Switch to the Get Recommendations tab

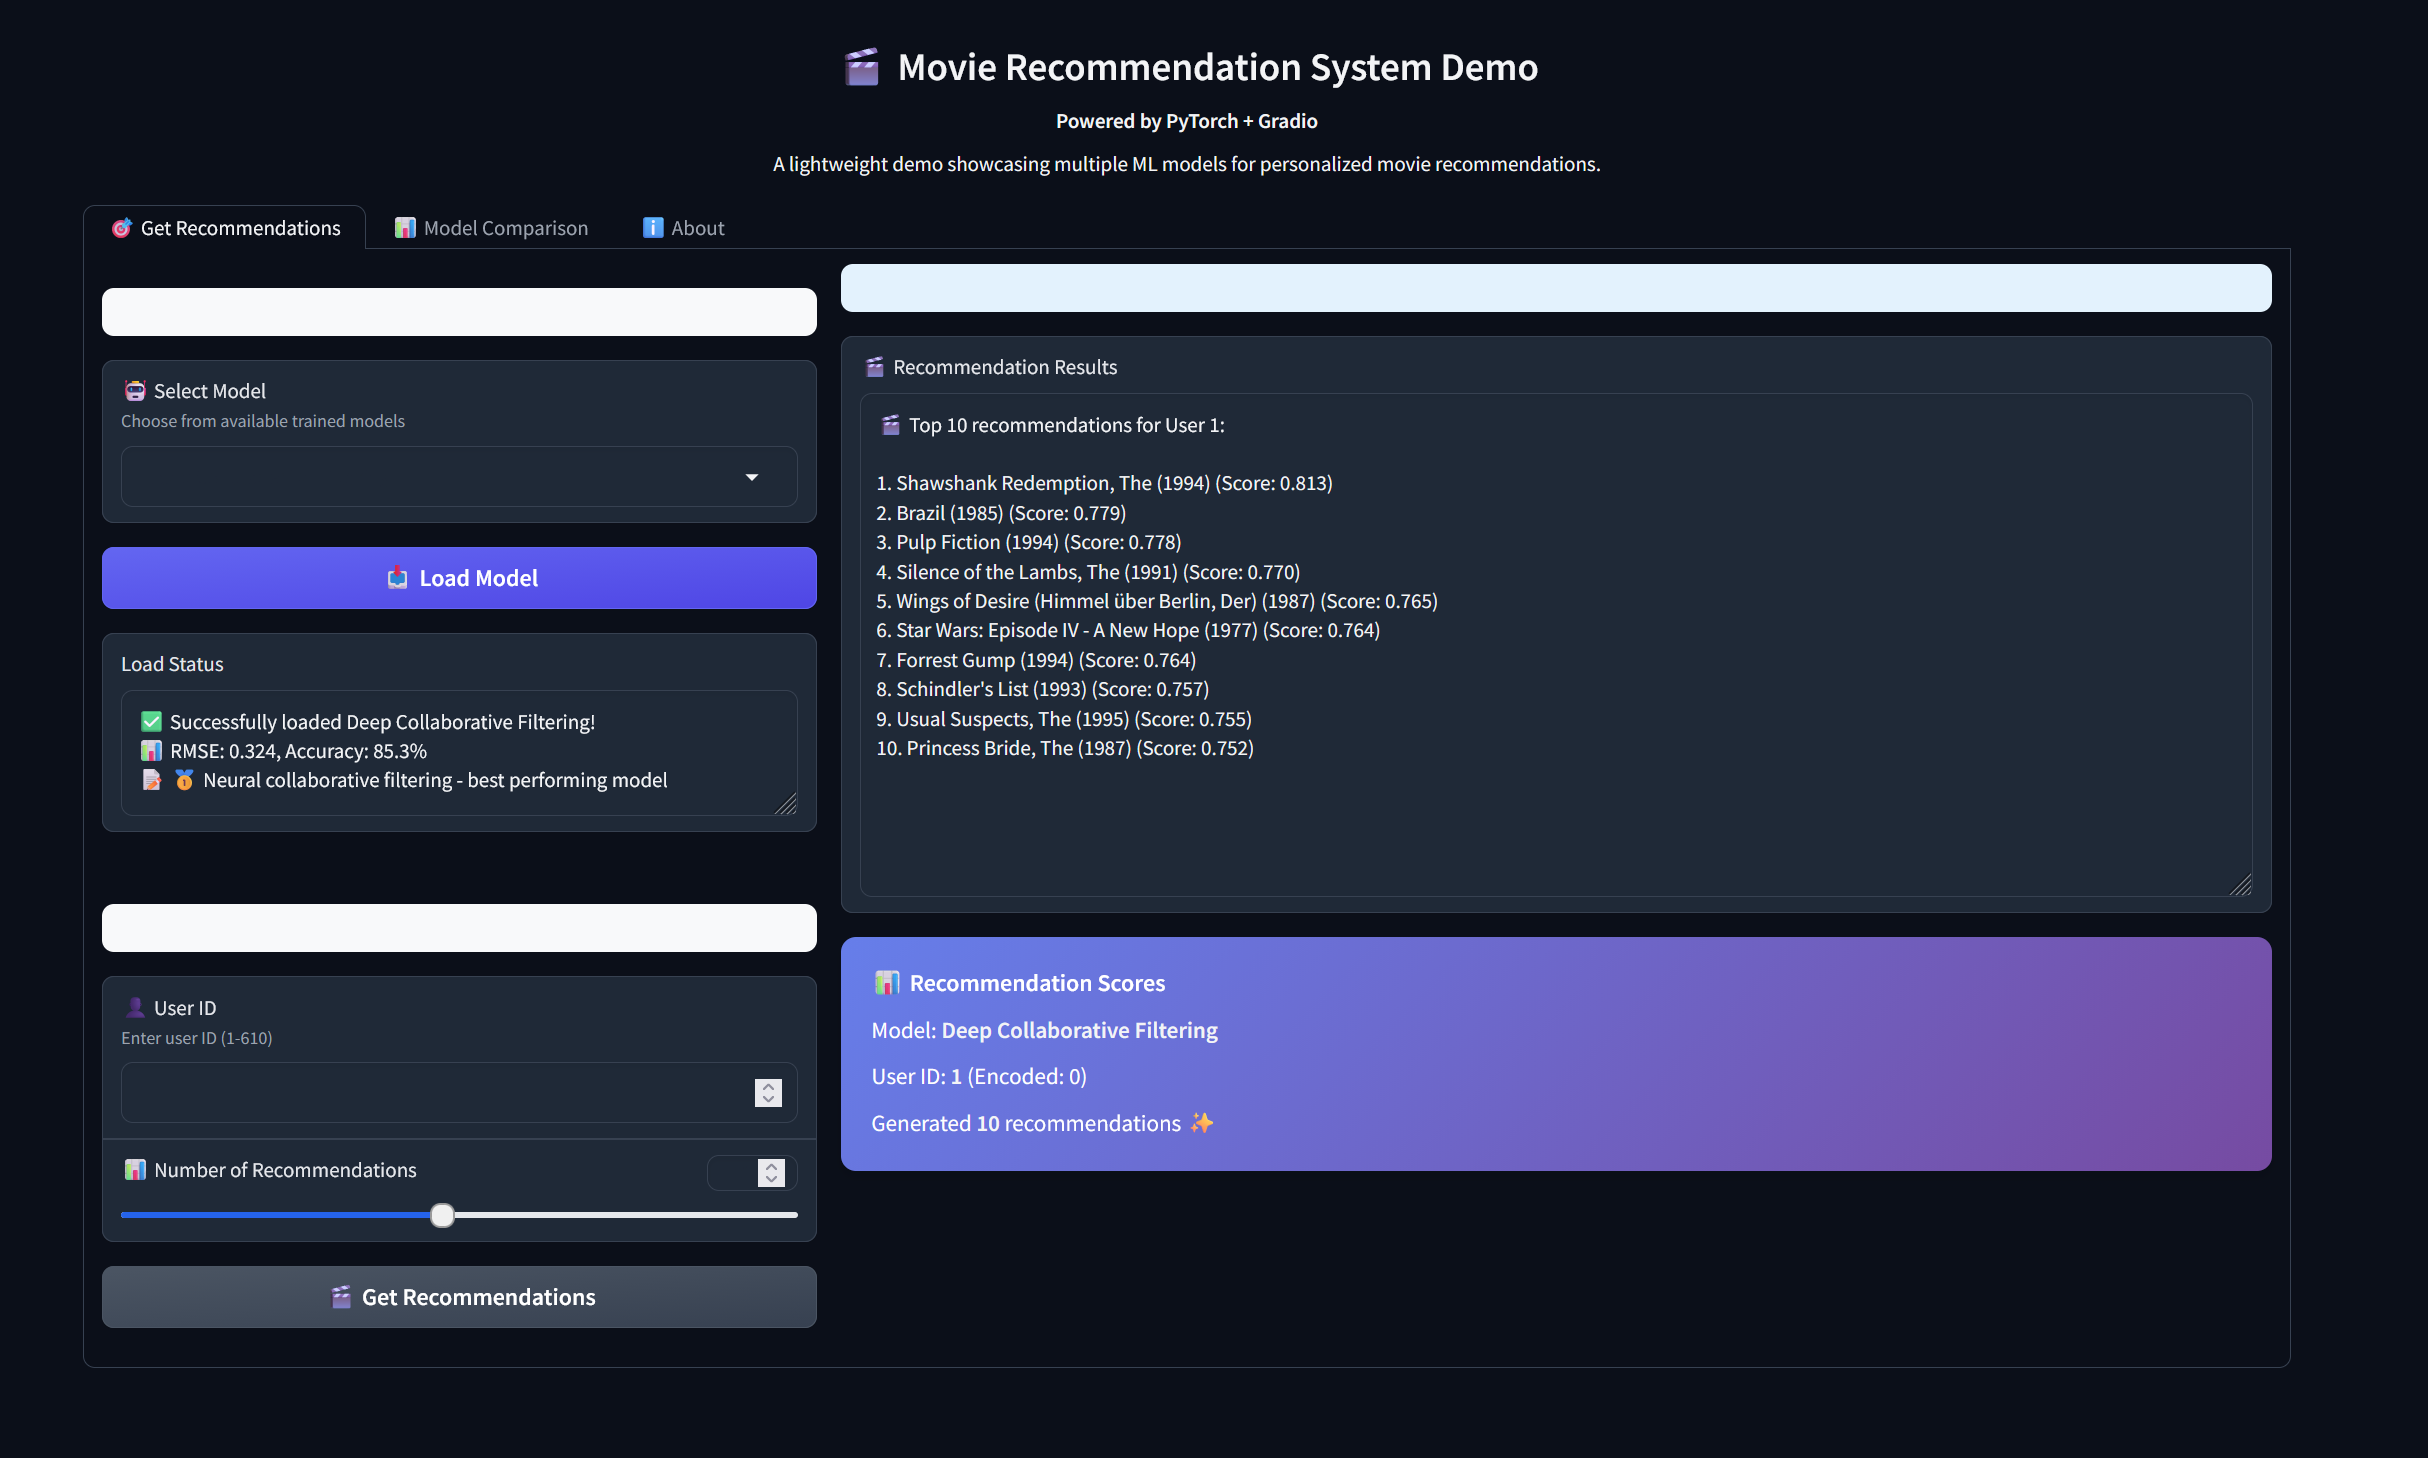226,228
